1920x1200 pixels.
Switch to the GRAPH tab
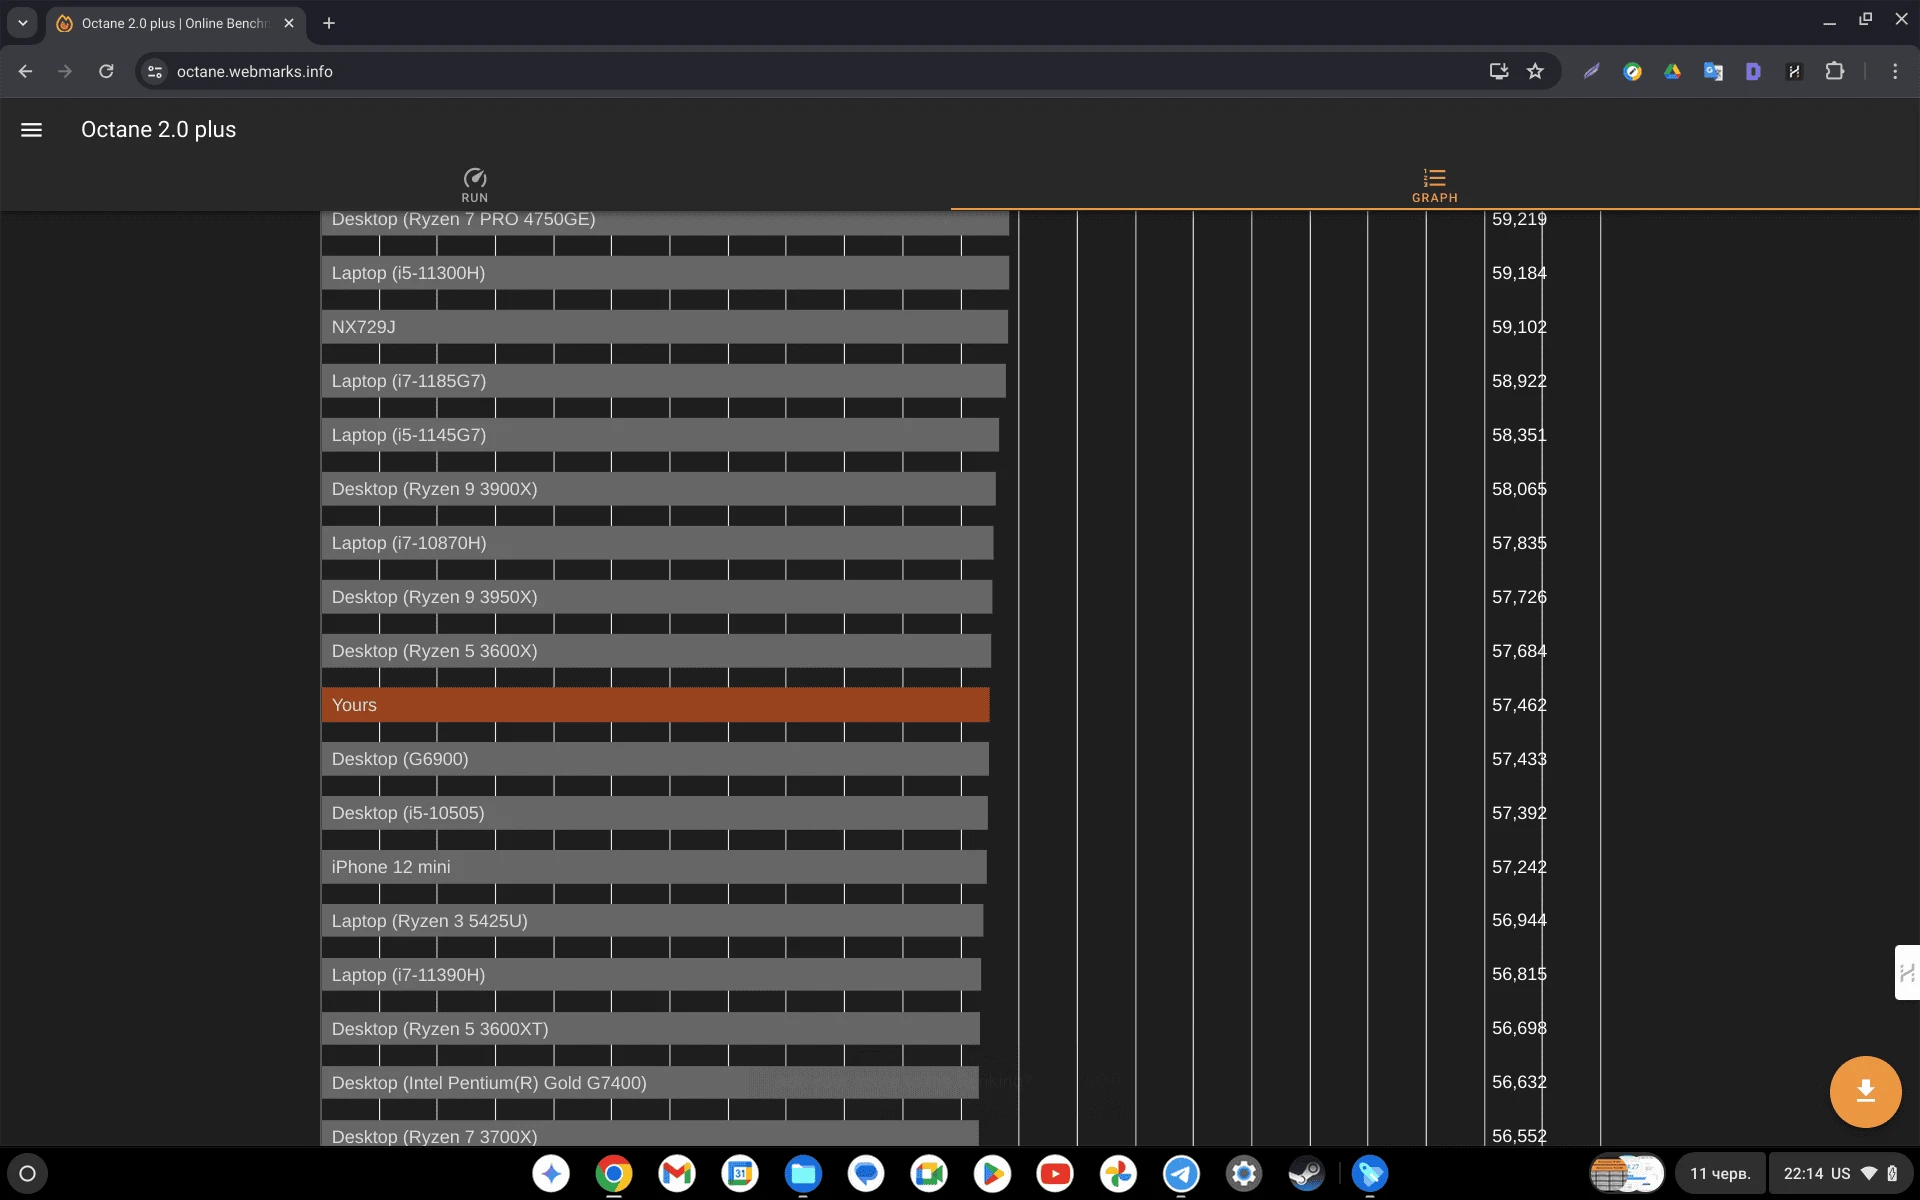tap(1434, 185)
